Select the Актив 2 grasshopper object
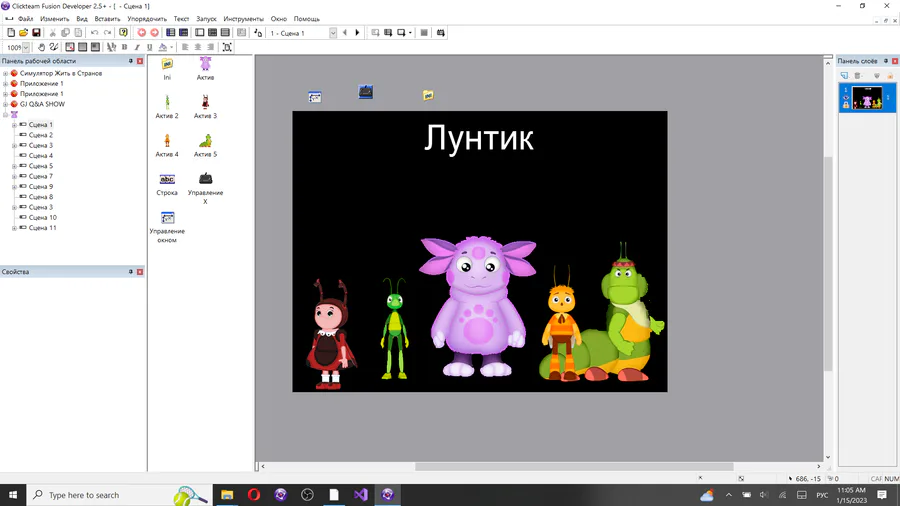Screen dimensions: 900x506 click(x=167, y=107)
